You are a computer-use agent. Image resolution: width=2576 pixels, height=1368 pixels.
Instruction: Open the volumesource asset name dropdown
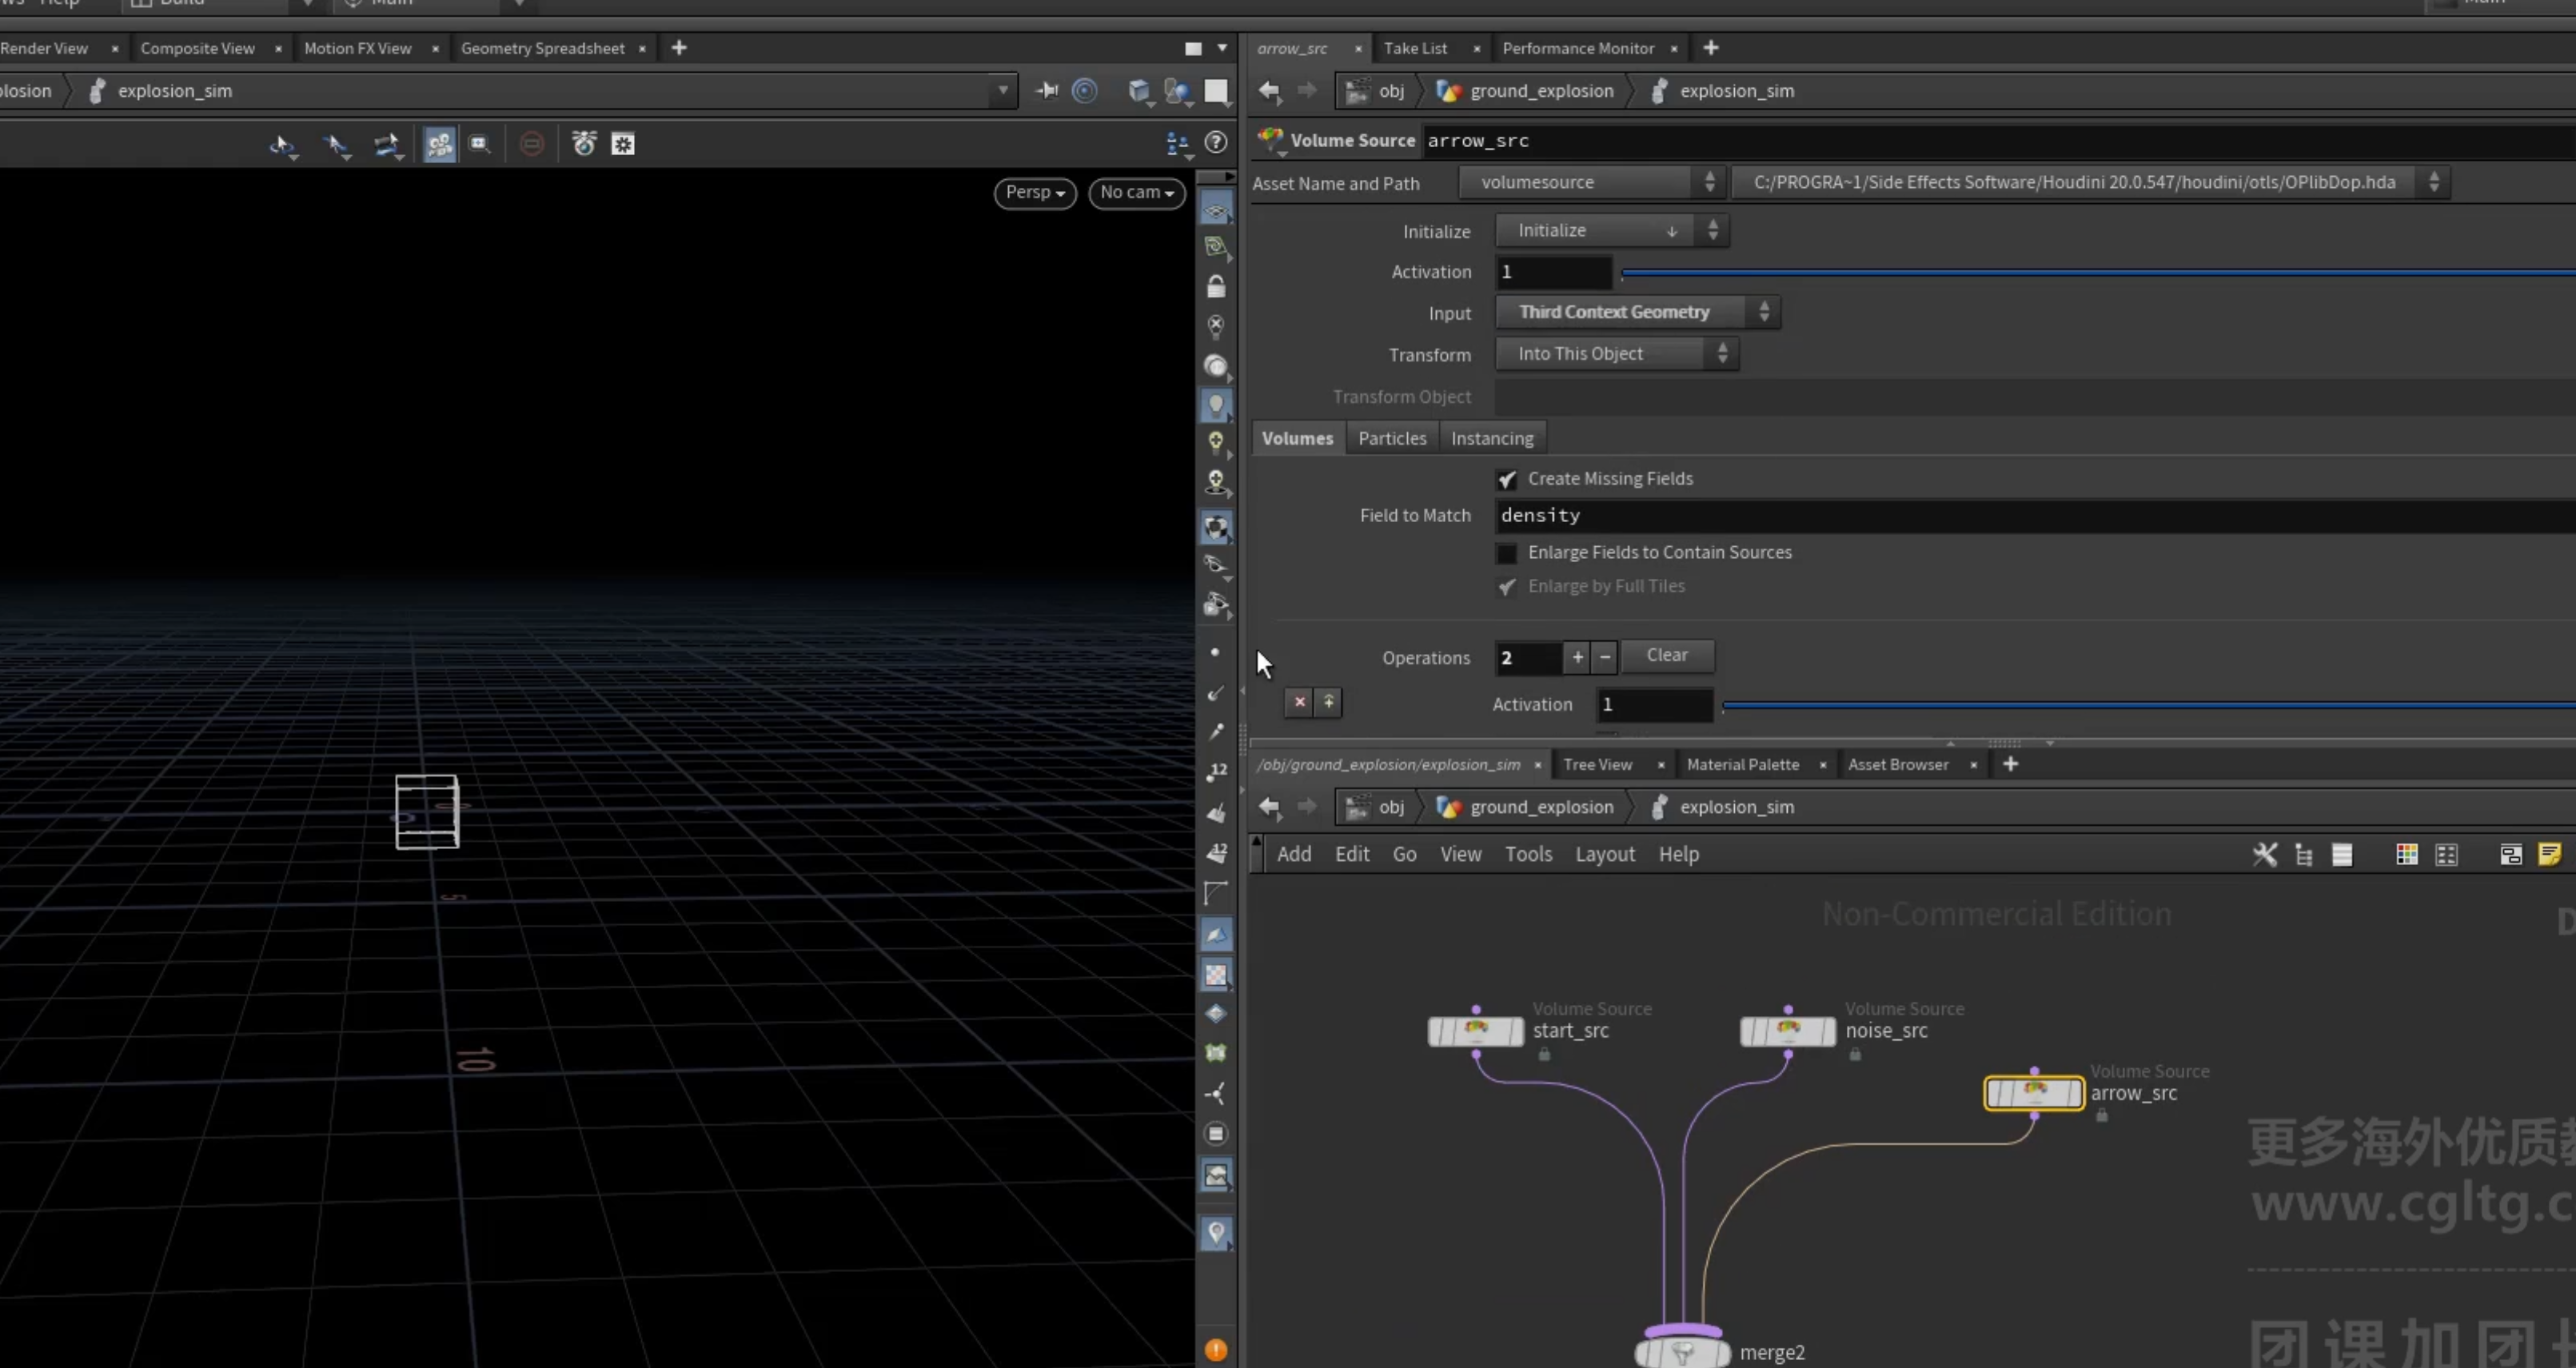pos(1591,182)
